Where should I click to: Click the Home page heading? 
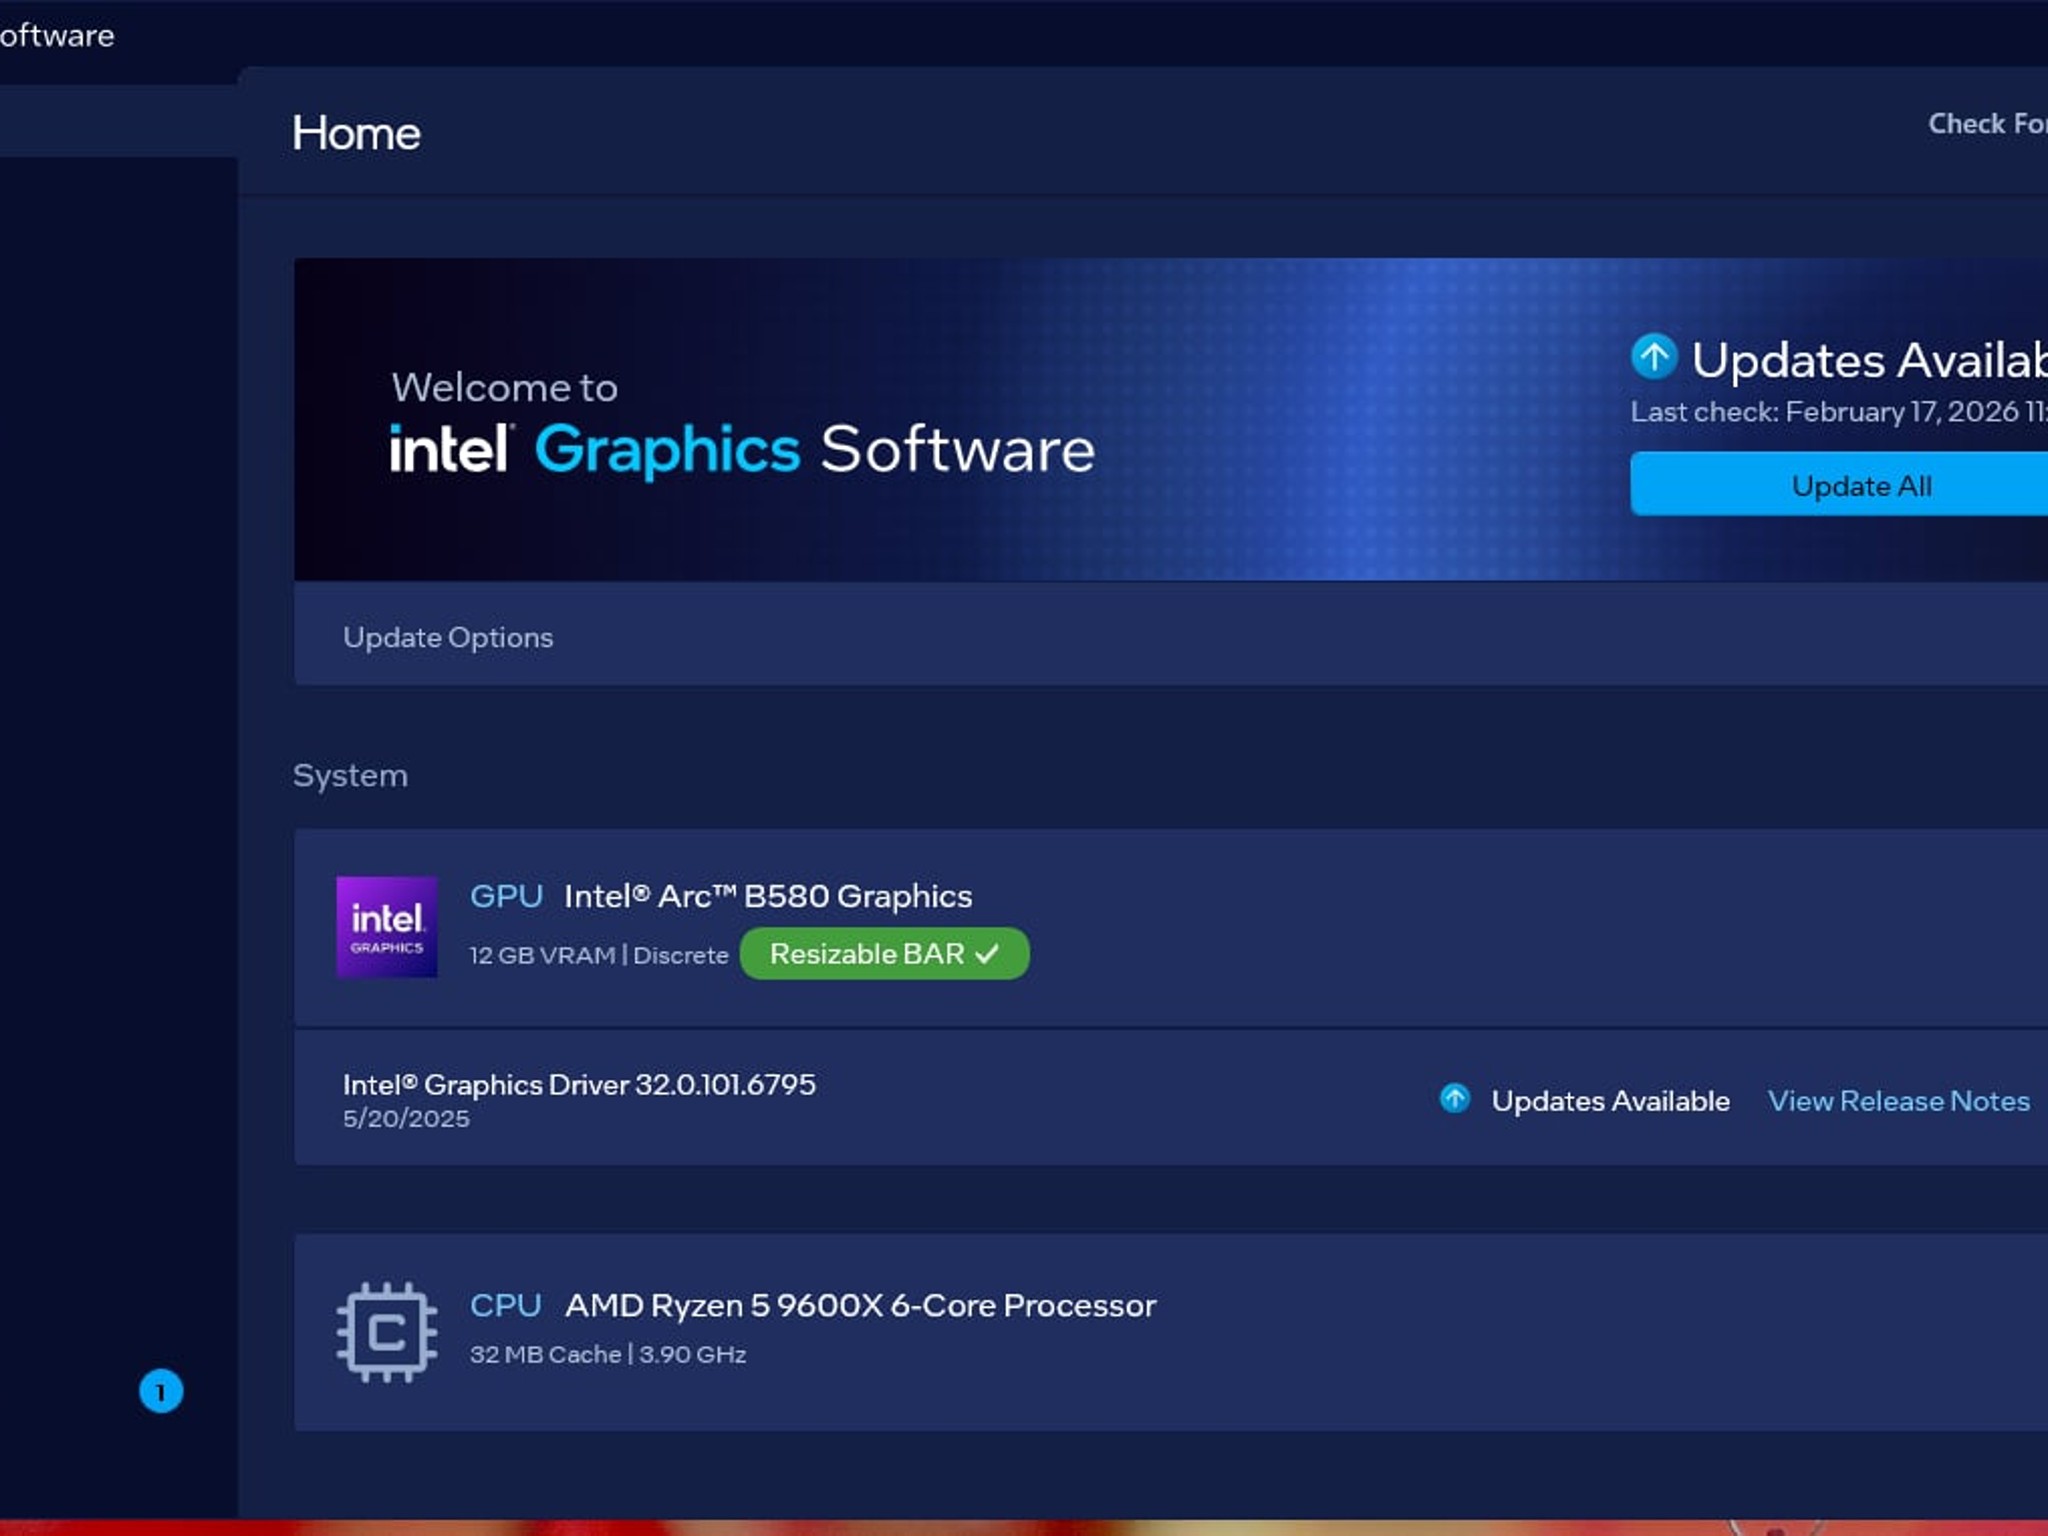click(356, 133)
